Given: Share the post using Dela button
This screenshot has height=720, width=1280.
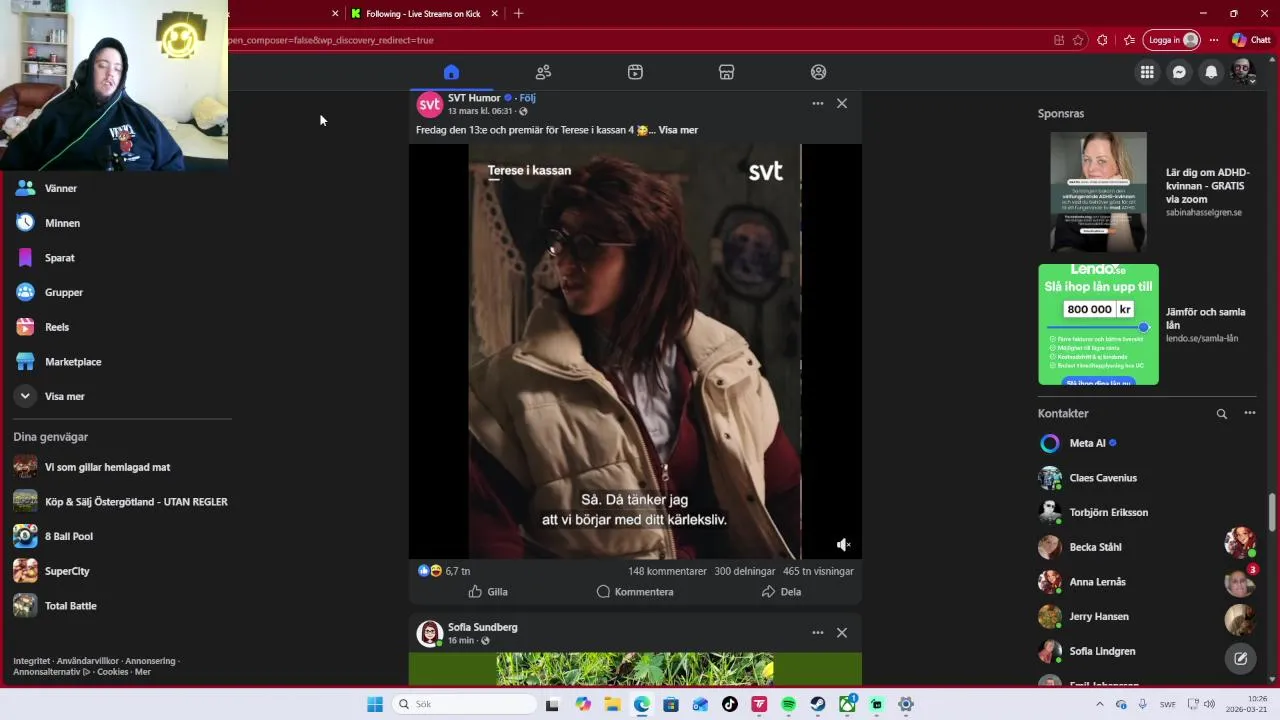Looking at the screenshot, I should click(781, 592).
